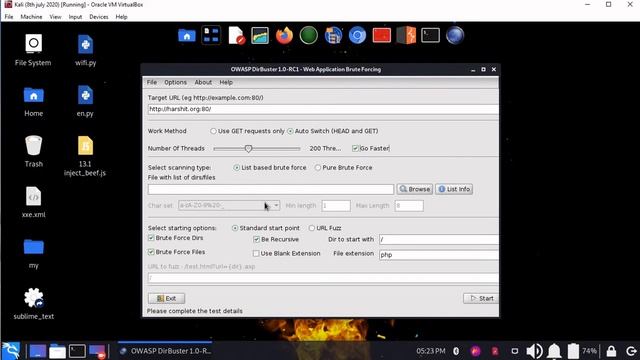This screenshot has height=360, width=640.
Task: Open the workspace switcher icon in the dock
Action: pyautogui.click(x=211, y=36)
